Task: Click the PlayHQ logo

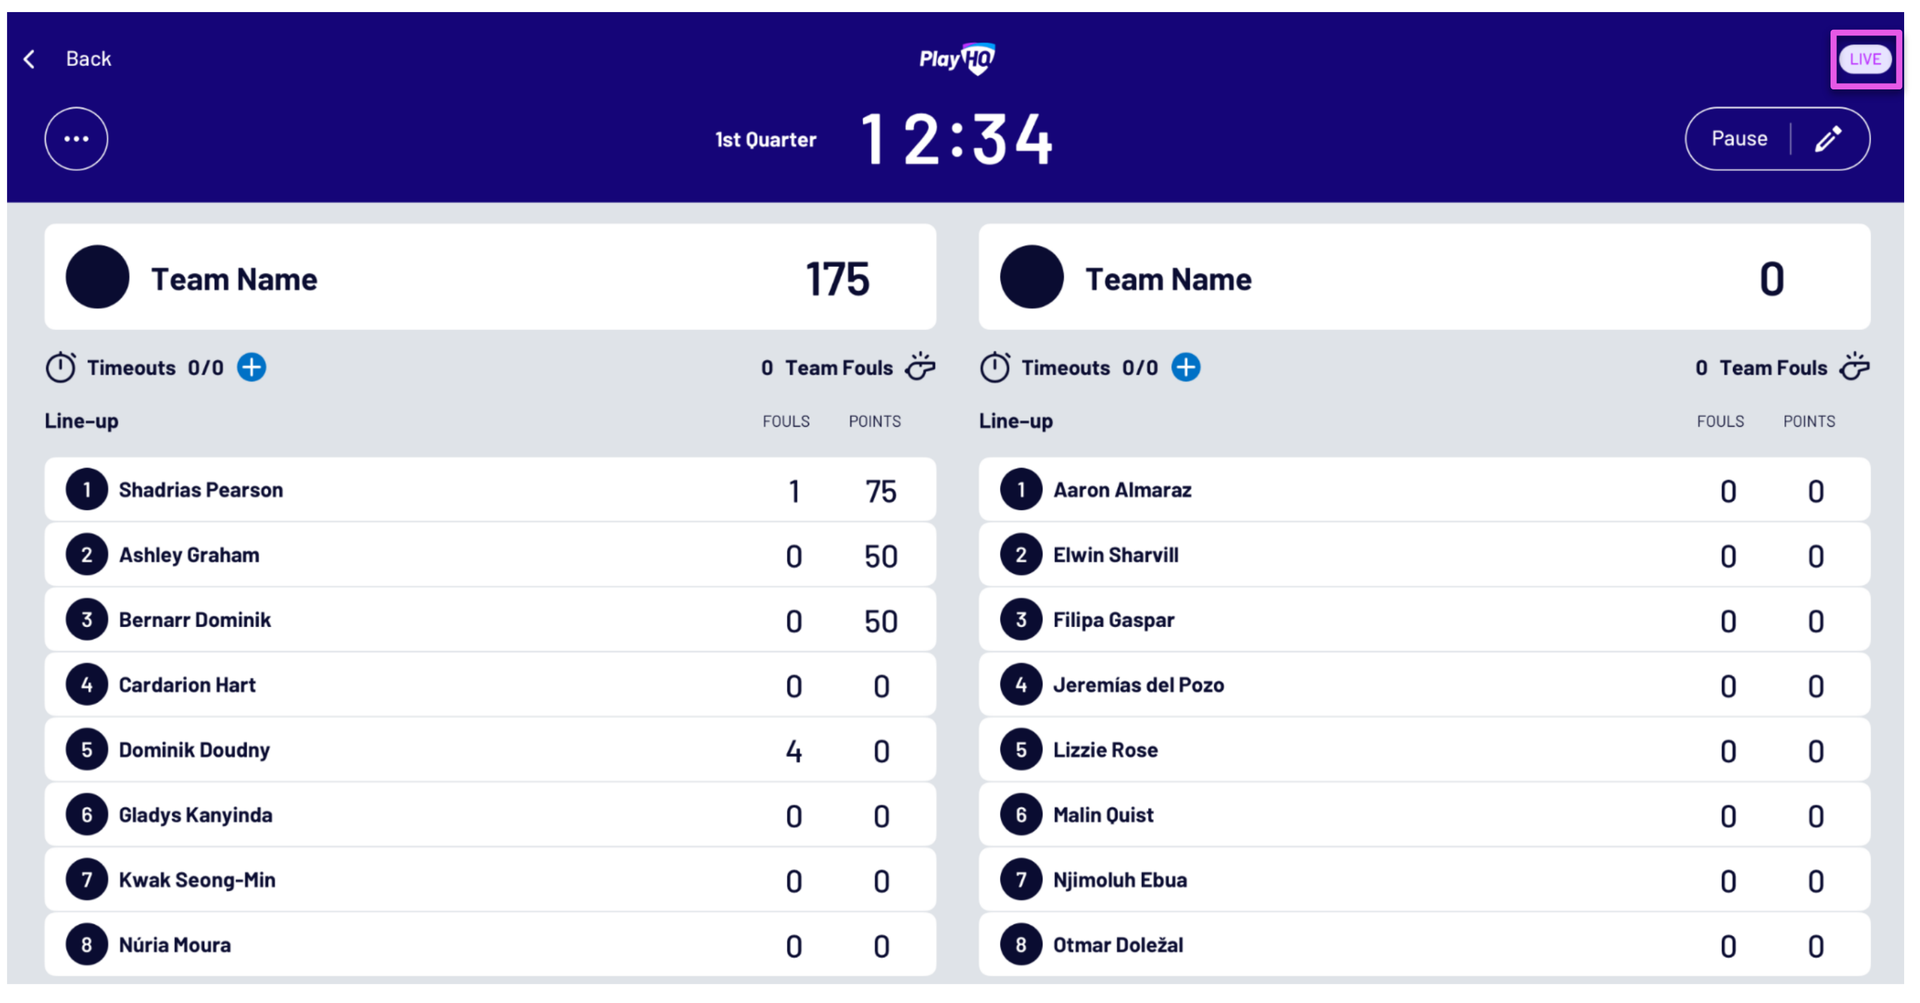Action: point(957,59)
